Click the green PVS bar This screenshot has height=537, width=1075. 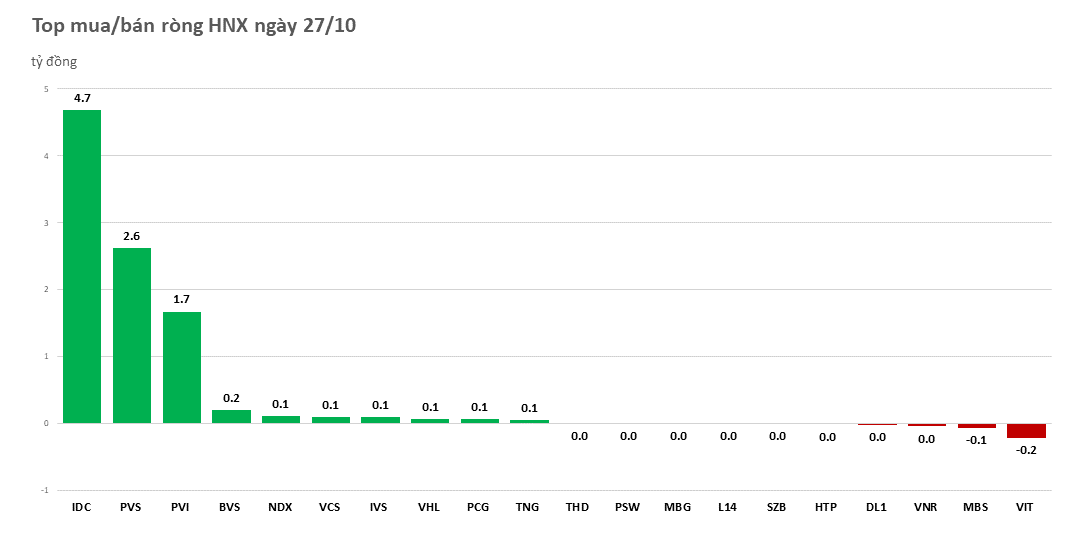click(x=132, y=335)
